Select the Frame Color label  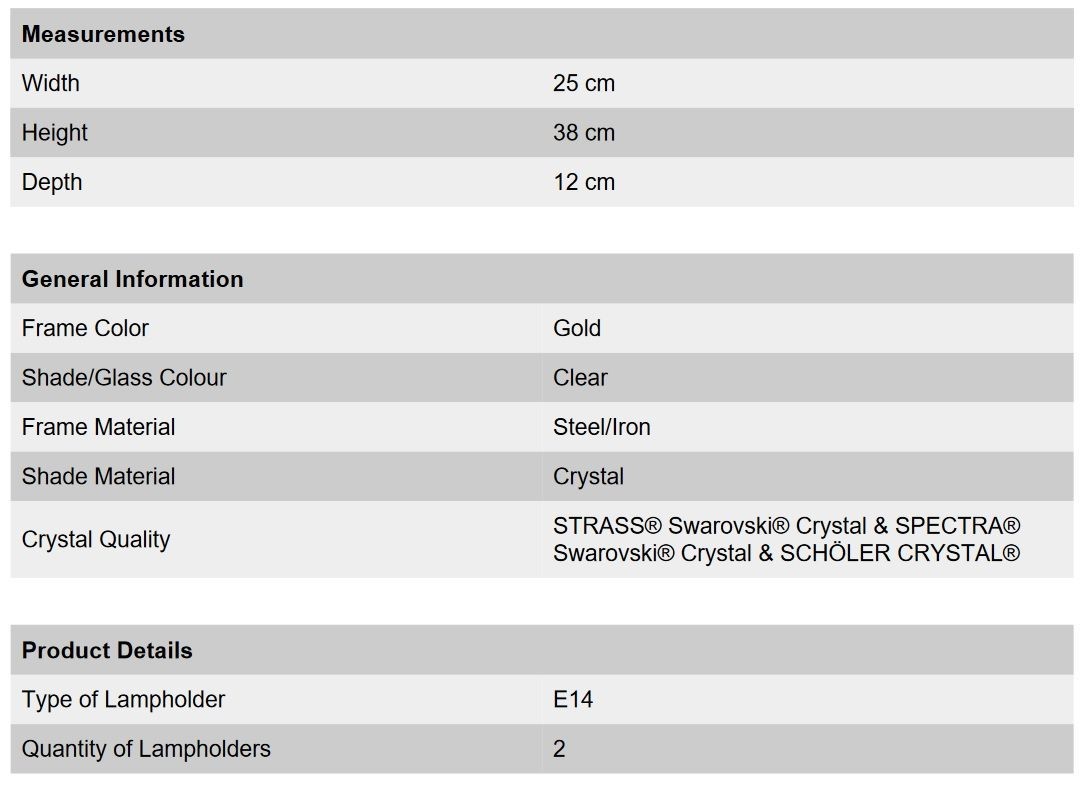[x=85, y=328]
